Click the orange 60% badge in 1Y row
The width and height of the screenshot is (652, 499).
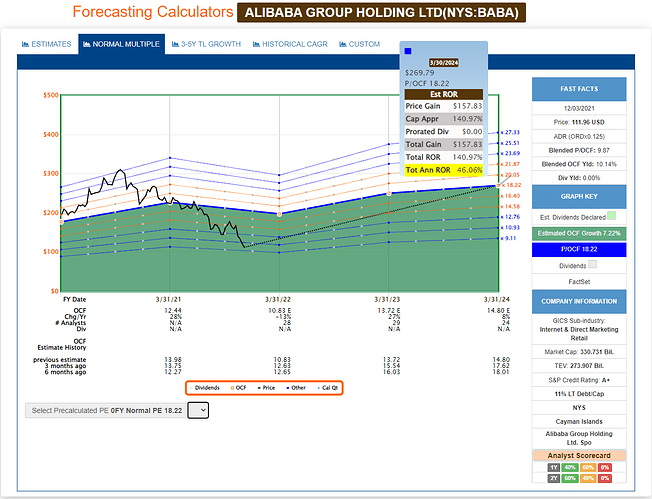point(588,467)
